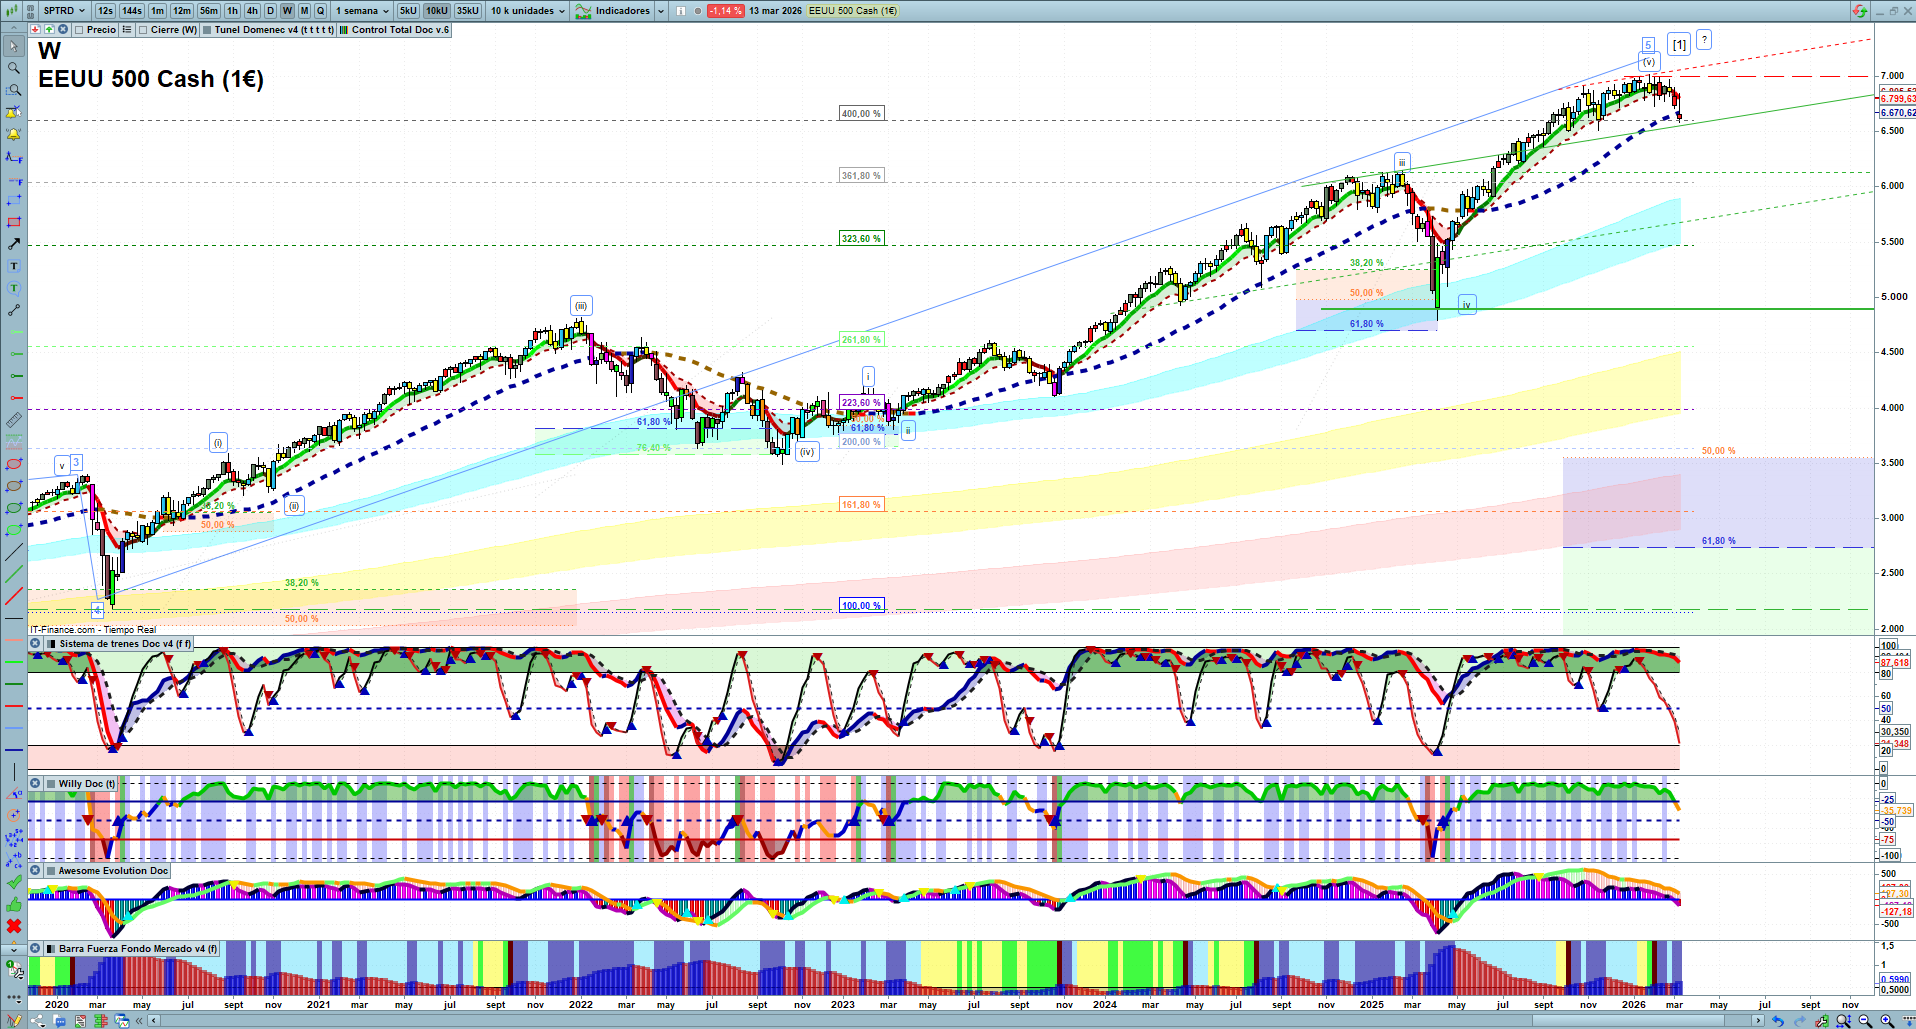The image size is (1916, 1029).
Task: Click the red X delete drawings icon
Action: pos(14,926)
